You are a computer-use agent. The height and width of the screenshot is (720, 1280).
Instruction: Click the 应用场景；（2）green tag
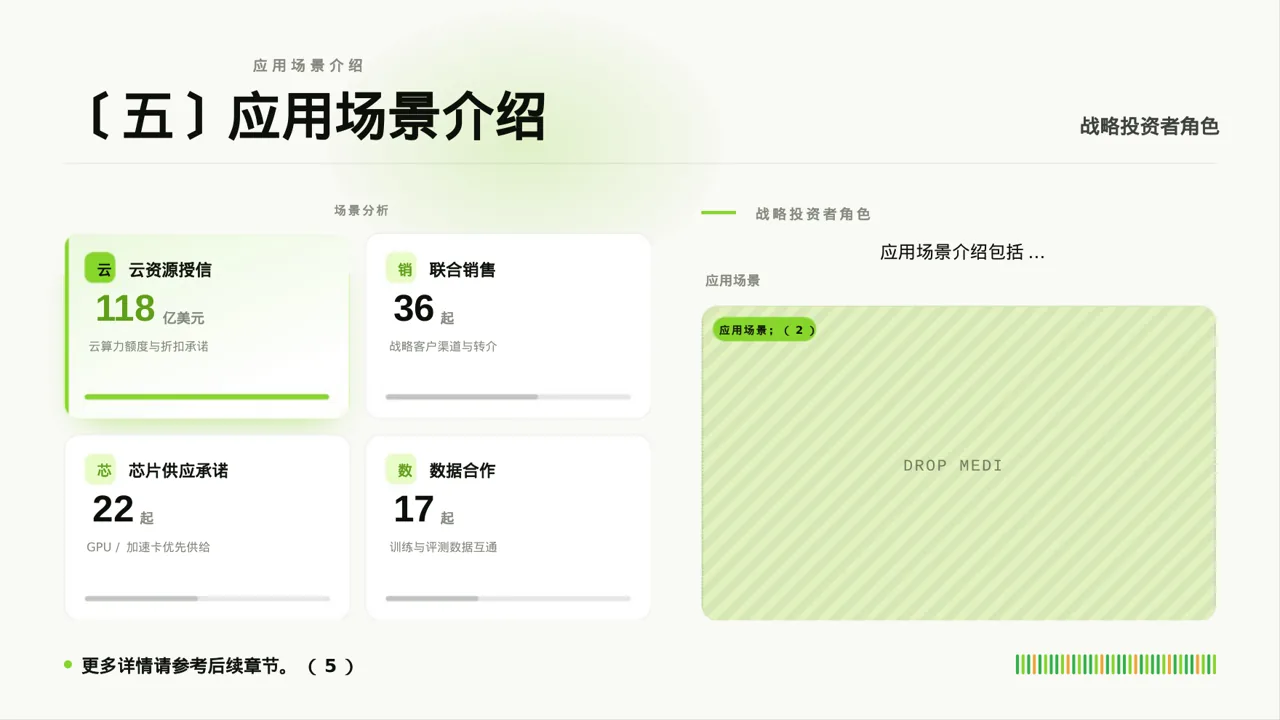pos(765,330)
